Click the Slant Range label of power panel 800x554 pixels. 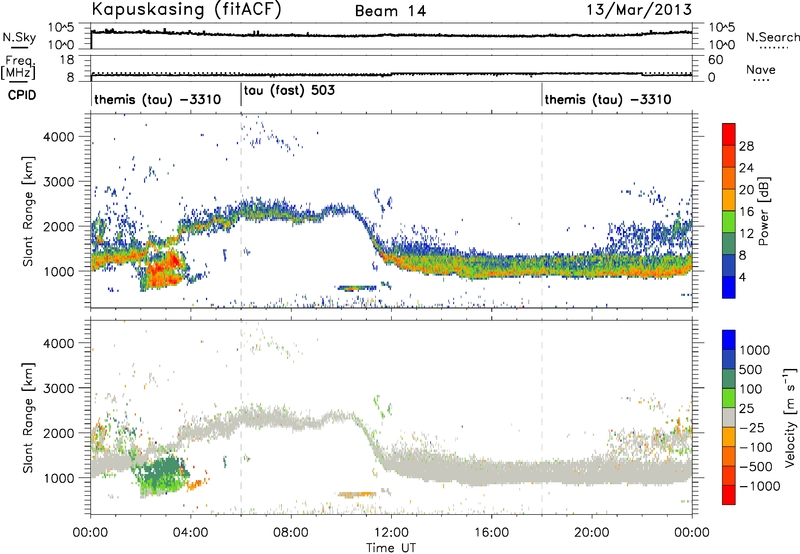(x=28, y=211)
